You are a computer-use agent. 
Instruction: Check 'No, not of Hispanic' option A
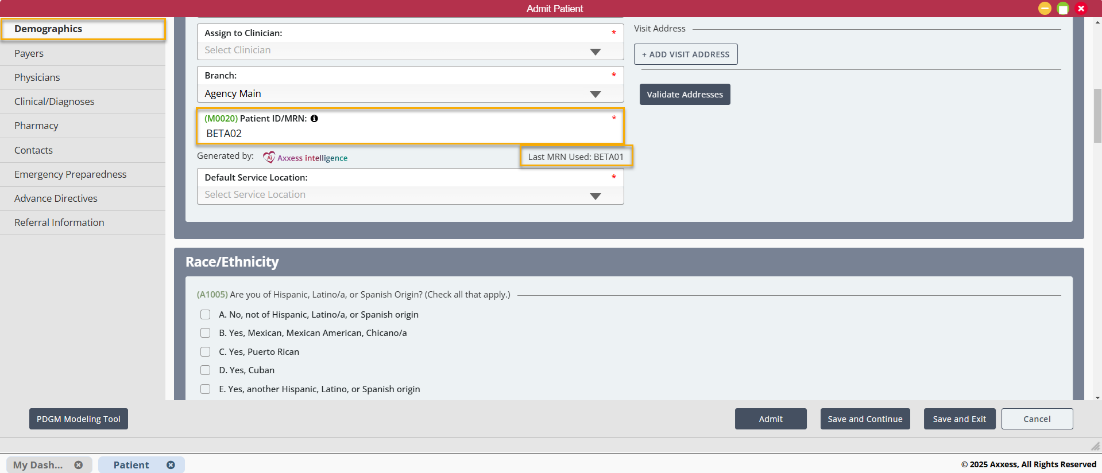click(205, 315)
